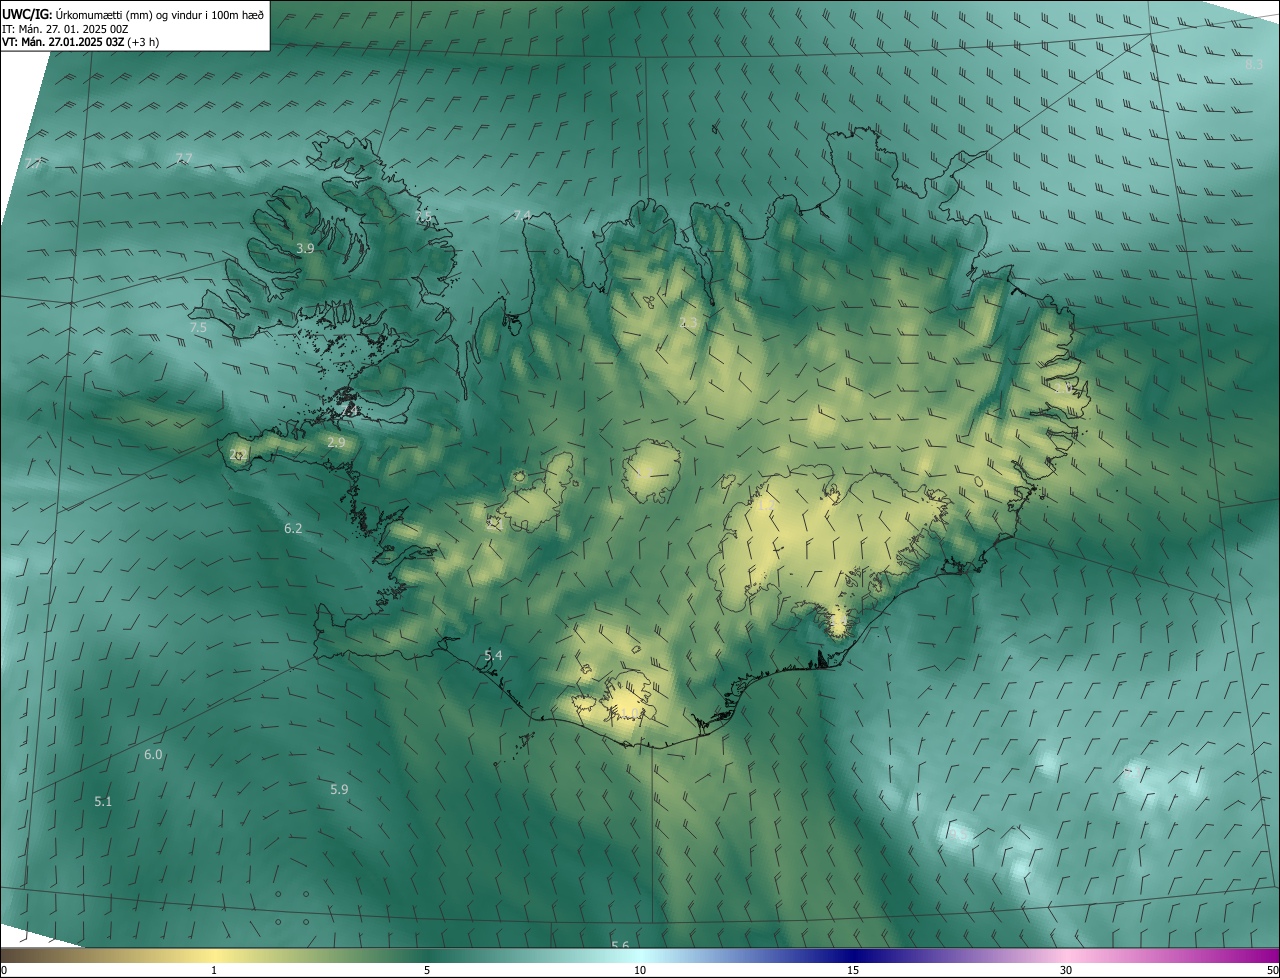This screenshot has height=978, width=1280.
Task: Click the 1 tick label under the color scale
Action: (x=214, y=970)
